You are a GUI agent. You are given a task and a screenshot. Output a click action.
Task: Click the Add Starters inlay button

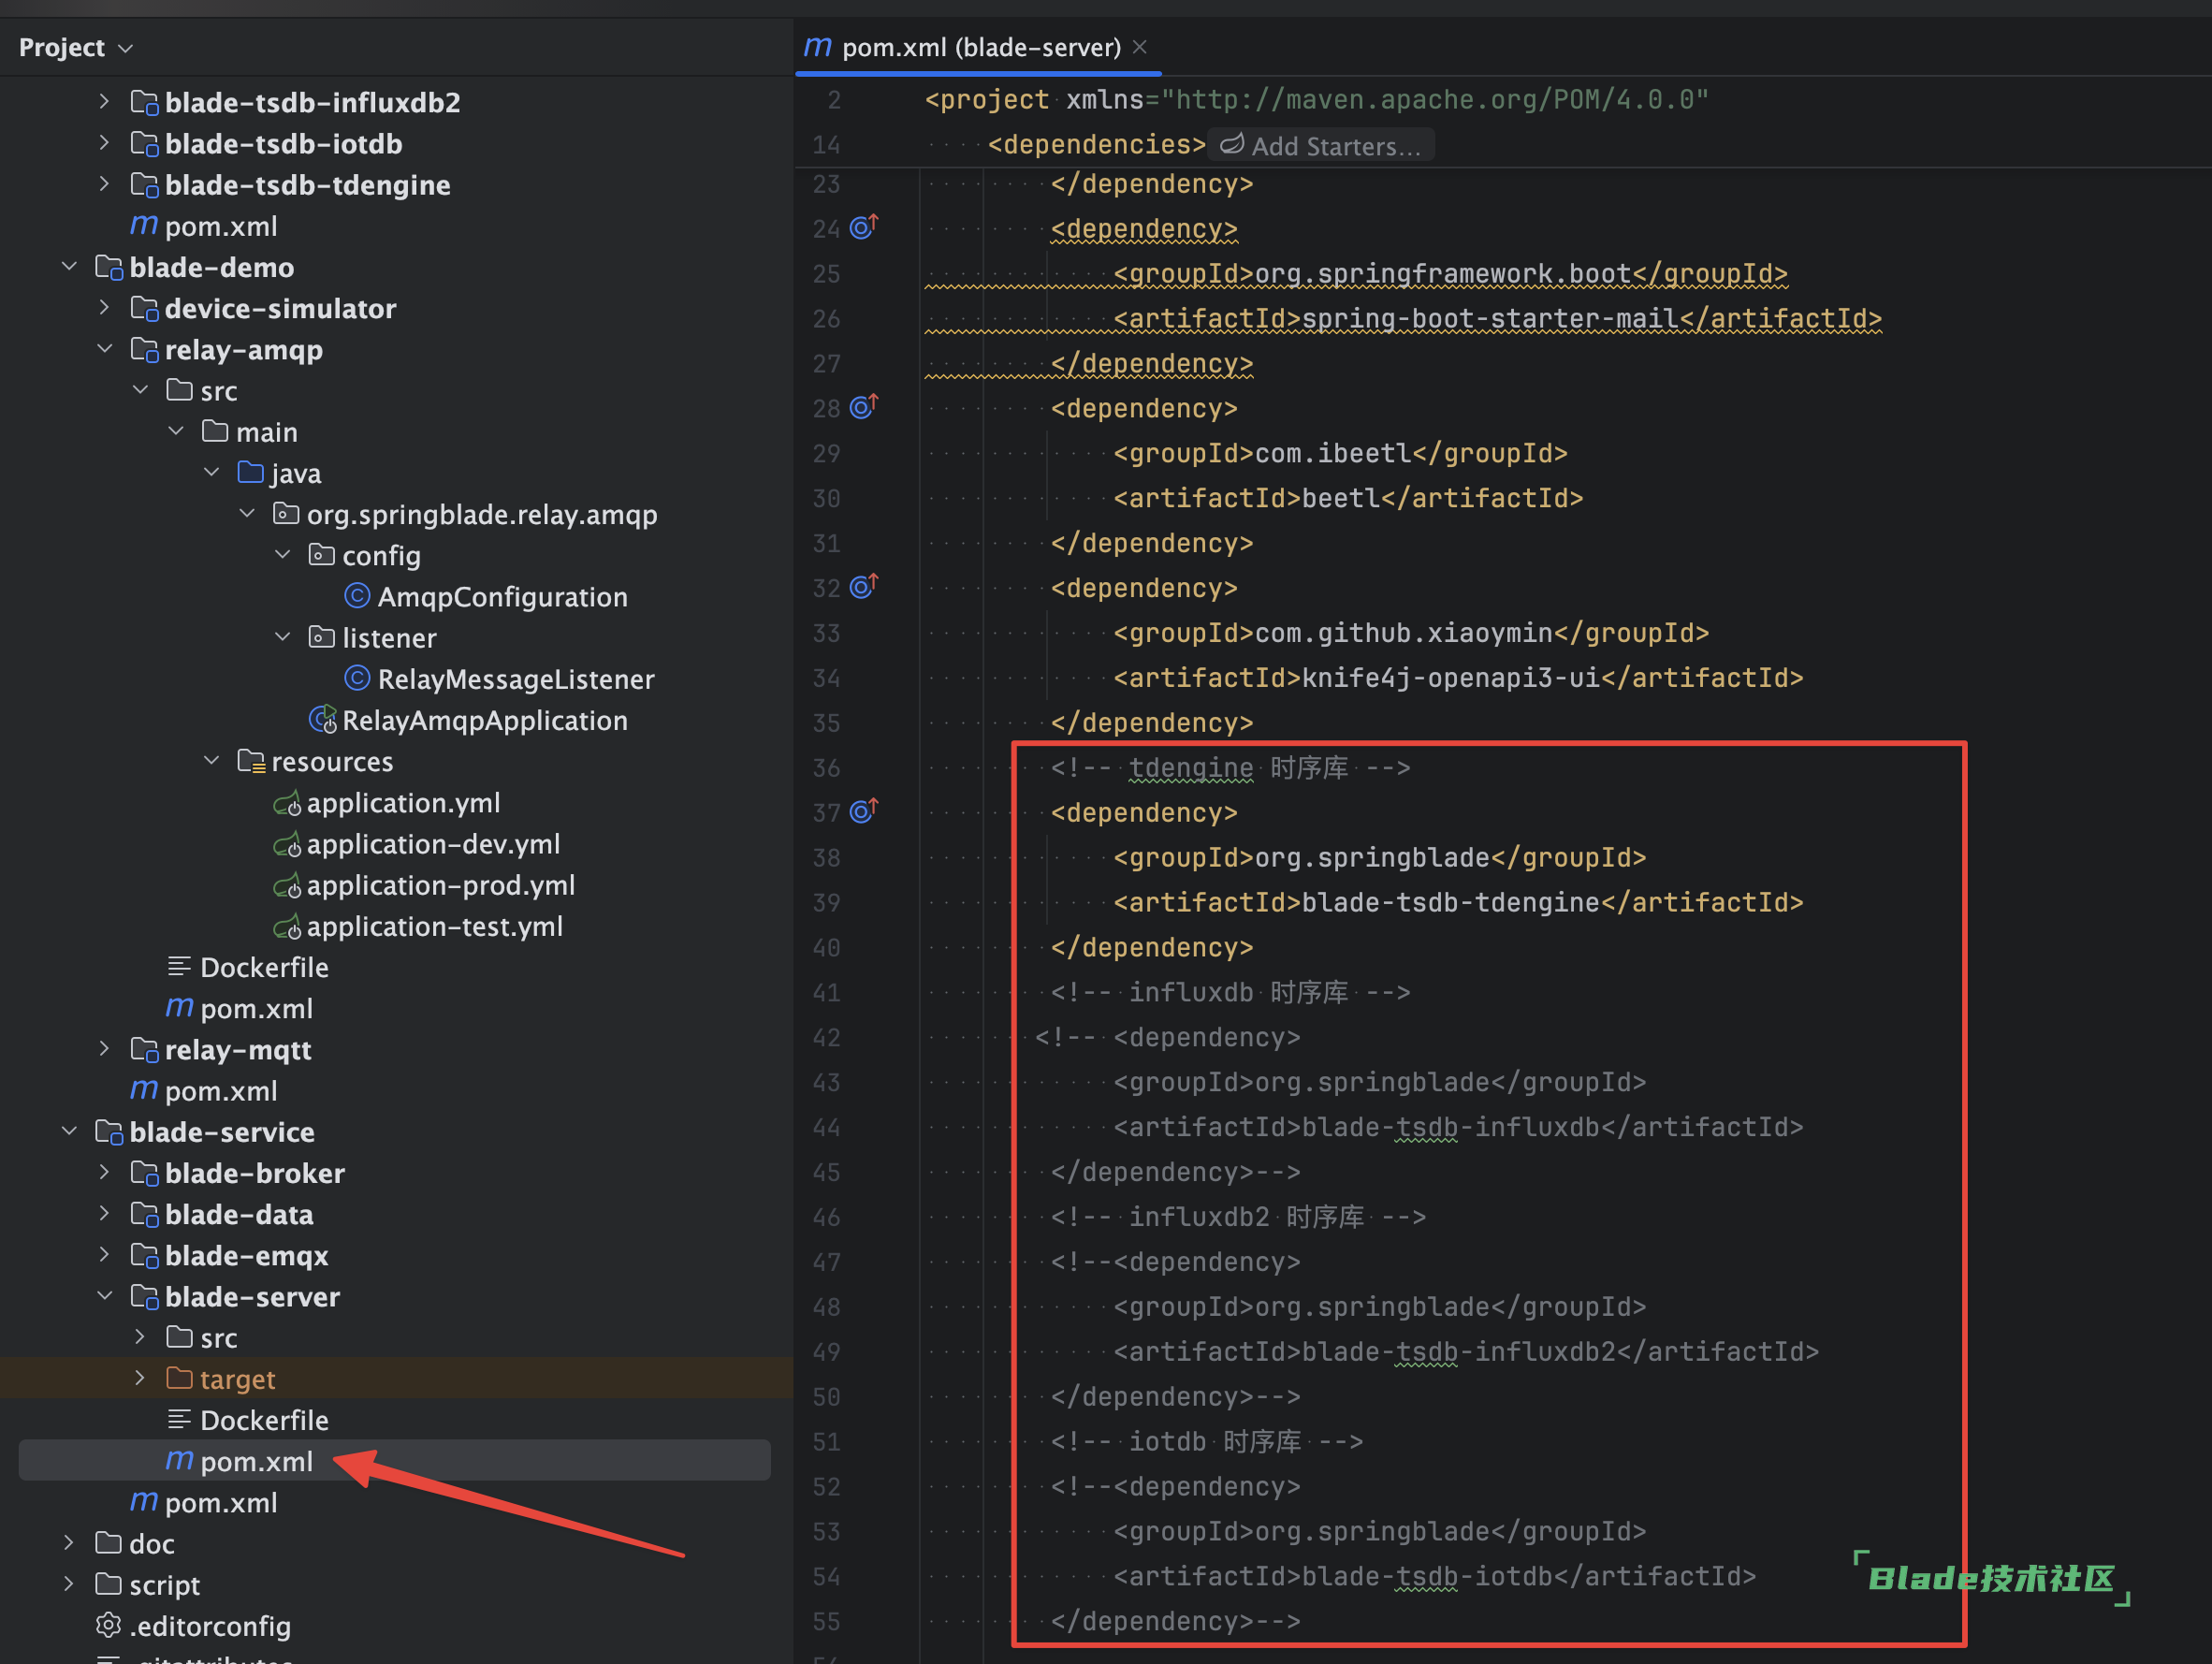(1321, 145)
